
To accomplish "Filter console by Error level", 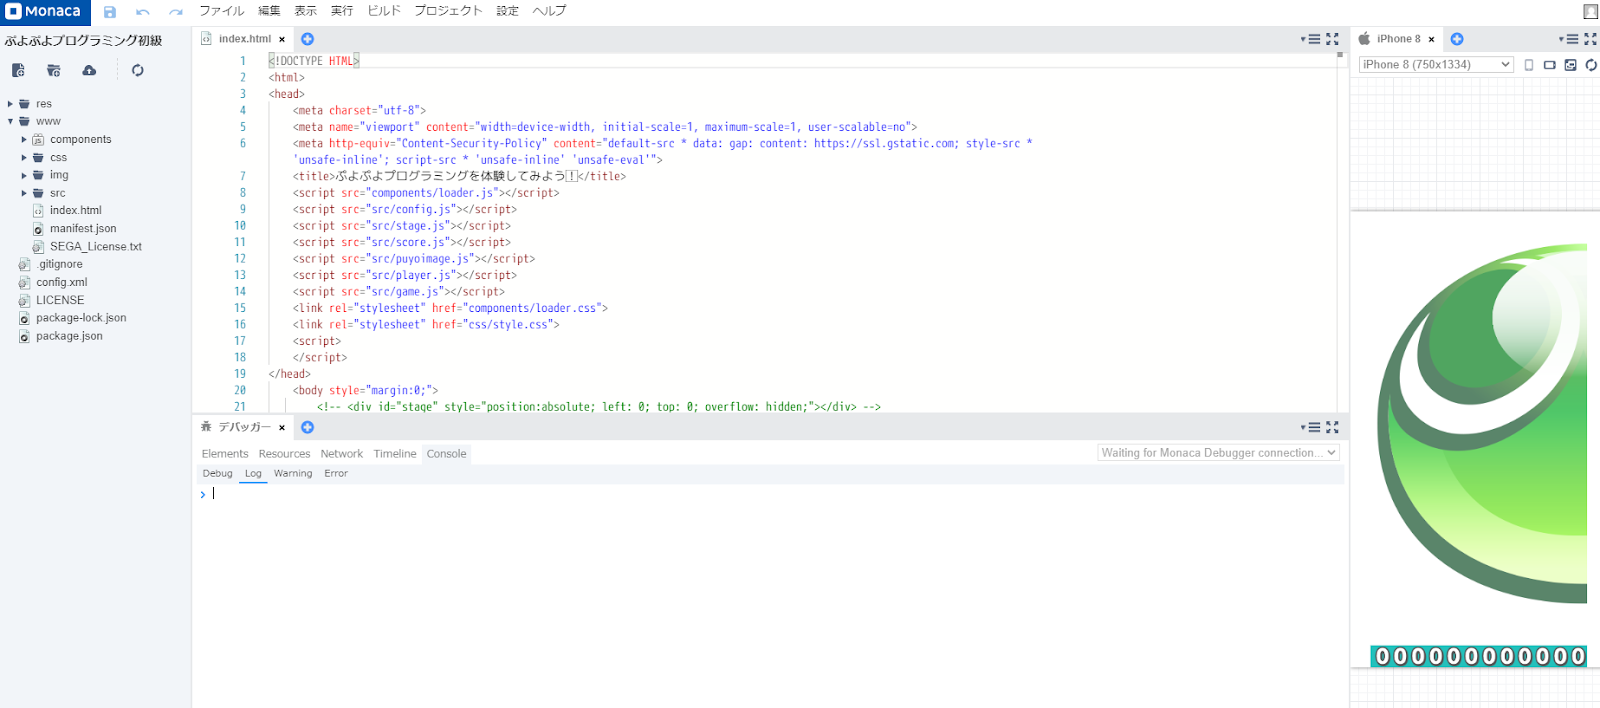I will 336,474.
